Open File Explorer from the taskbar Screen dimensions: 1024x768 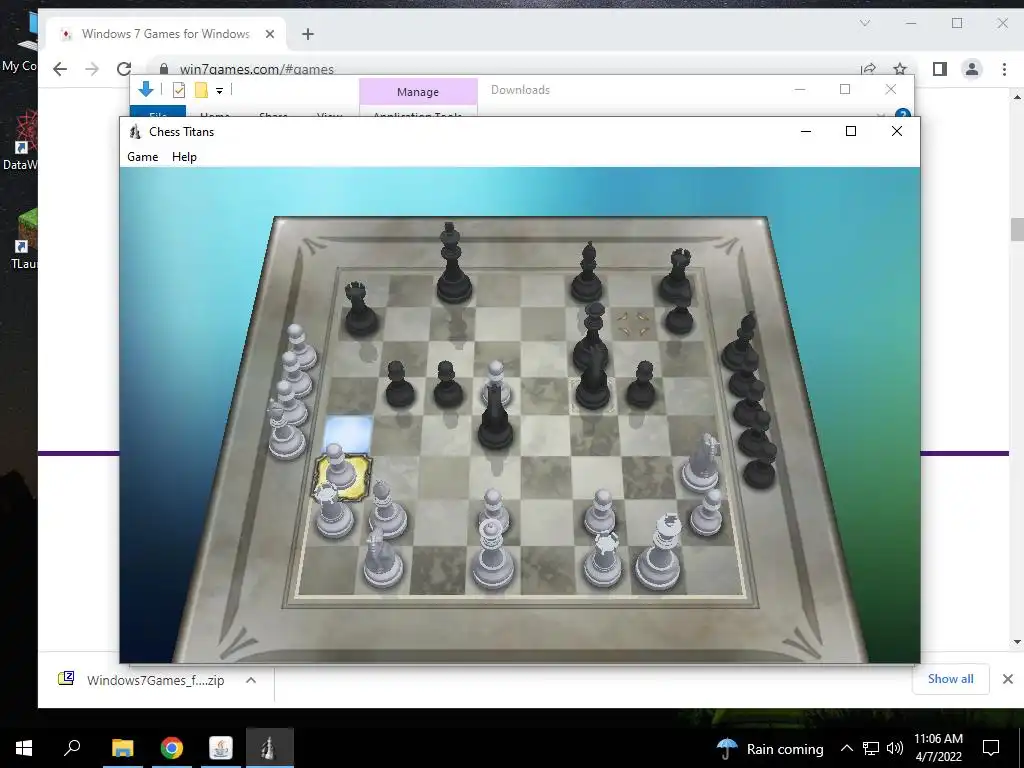(x=122, y=748)
